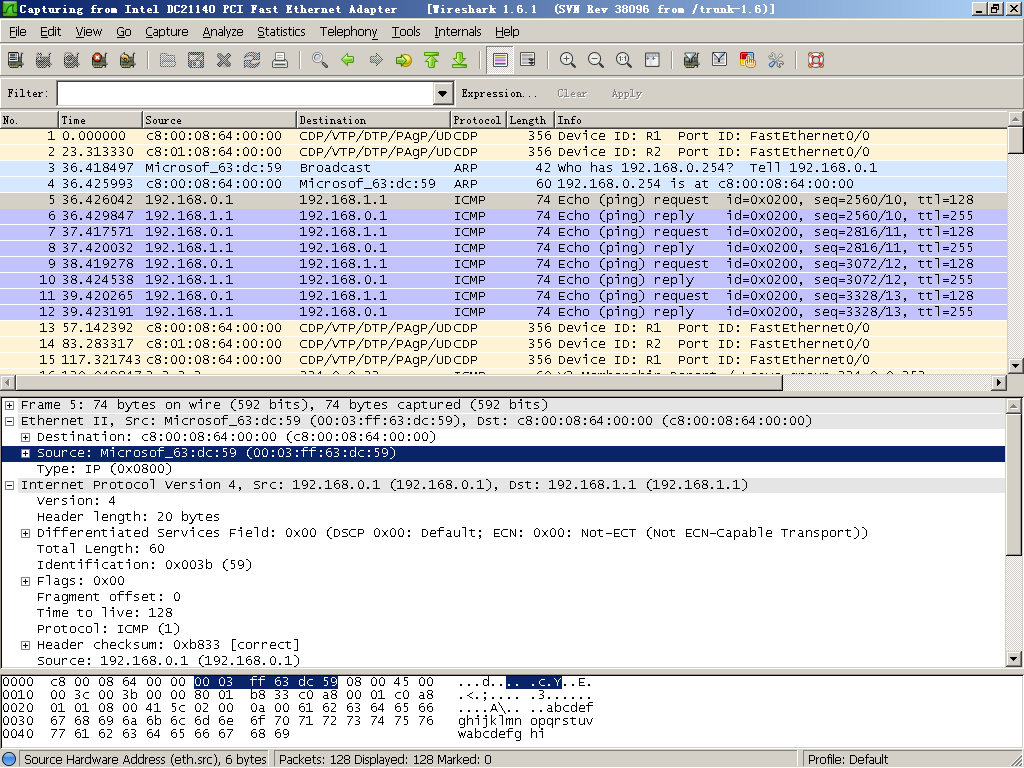Edit the coloring rules
Screen dimensions: 1024x768
click(748, 61)
